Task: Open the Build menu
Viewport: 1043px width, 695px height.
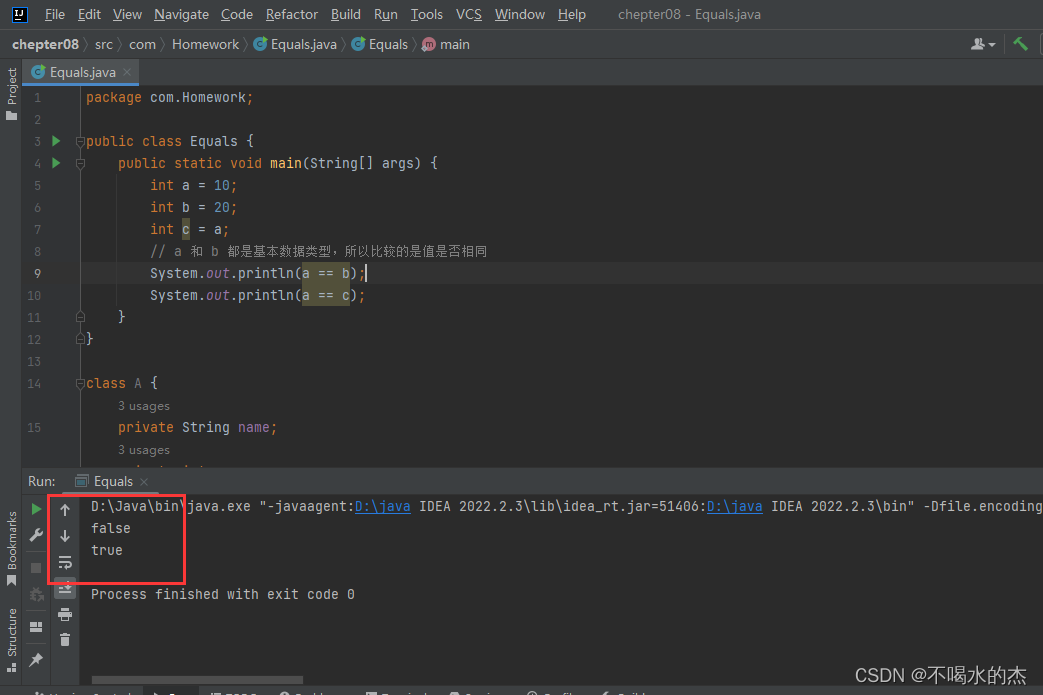Action: pyautogui.click(x=345, y=14)
